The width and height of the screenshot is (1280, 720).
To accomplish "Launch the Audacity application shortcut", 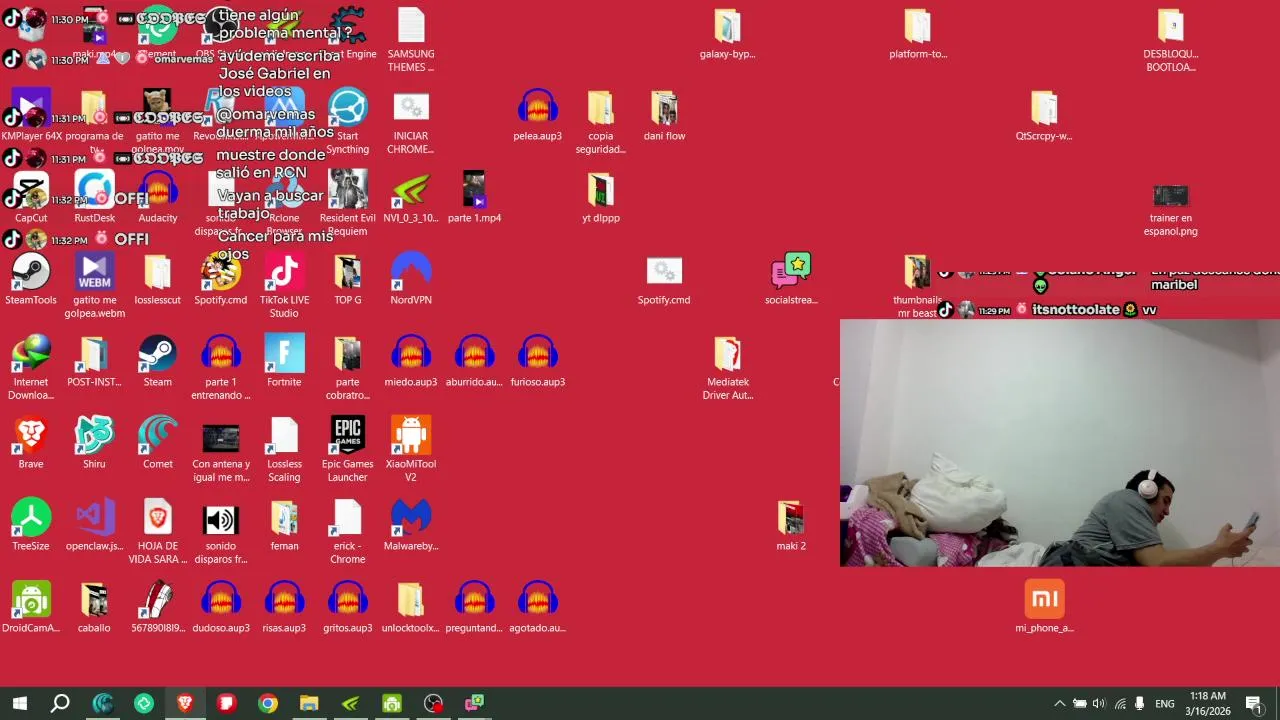I will [x=158, y=198].
